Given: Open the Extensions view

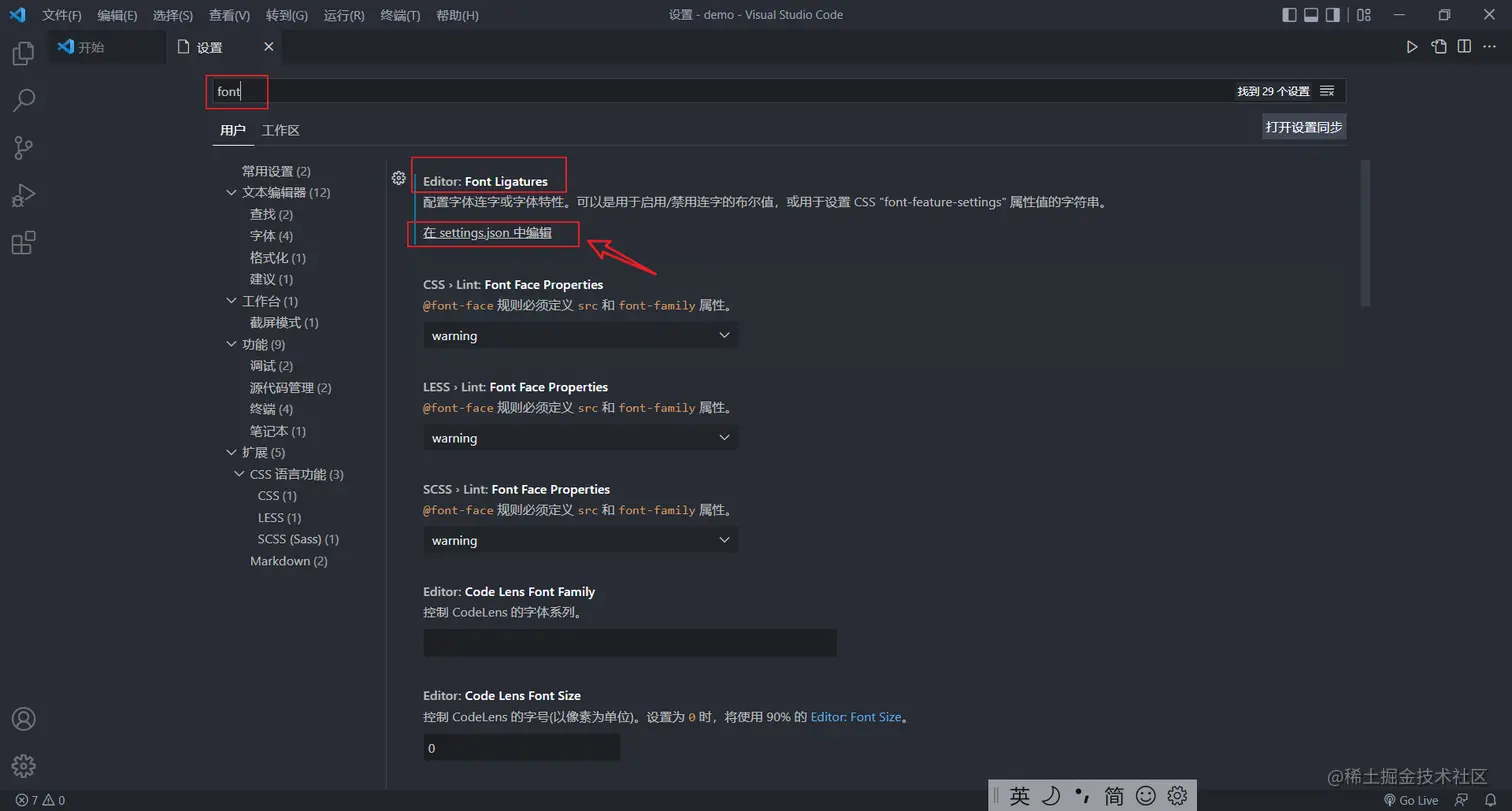Looking at the screenshot, I should tap(23, 243).
